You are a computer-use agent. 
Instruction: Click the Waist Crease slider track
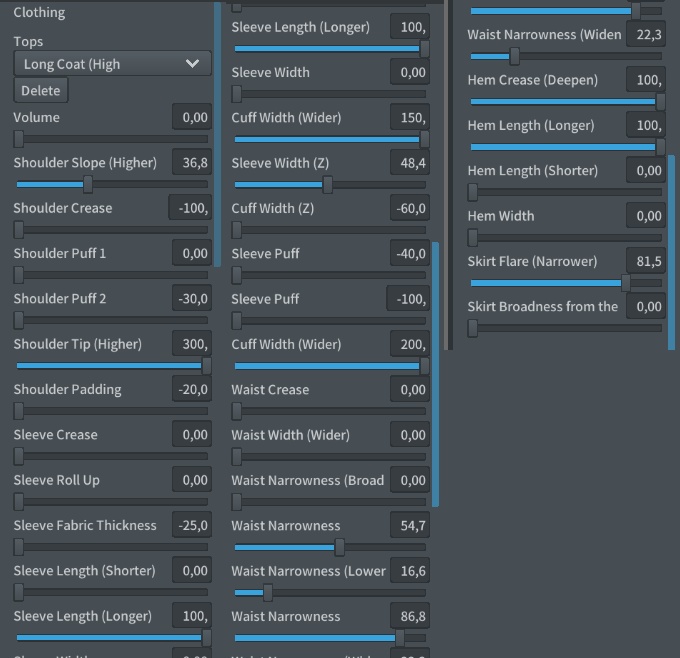[330, 411]
